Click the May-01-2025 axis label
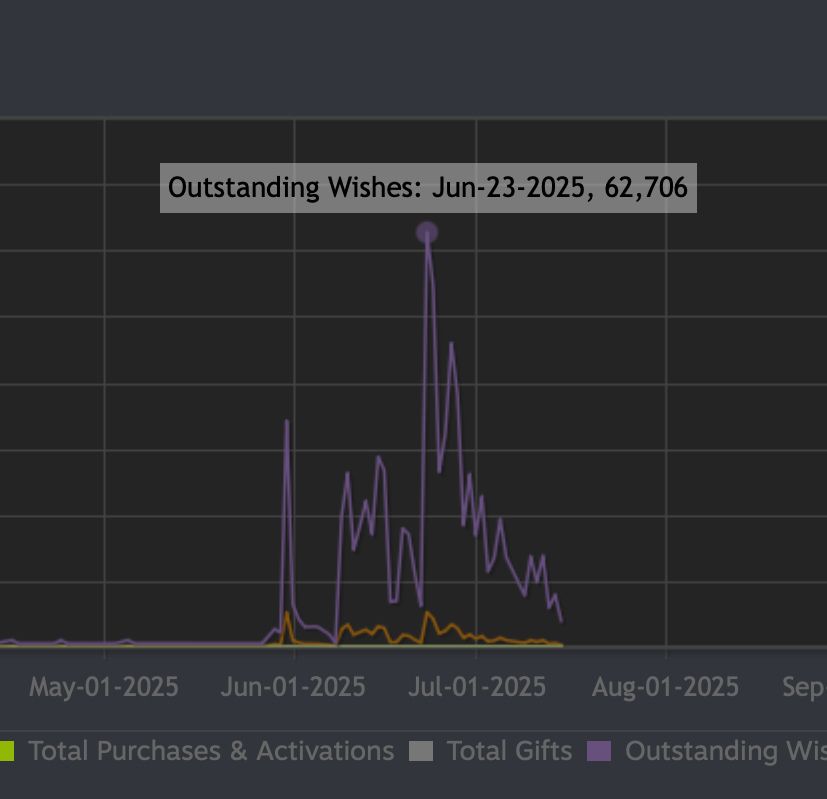827x799 pixels. coord(104,687)
